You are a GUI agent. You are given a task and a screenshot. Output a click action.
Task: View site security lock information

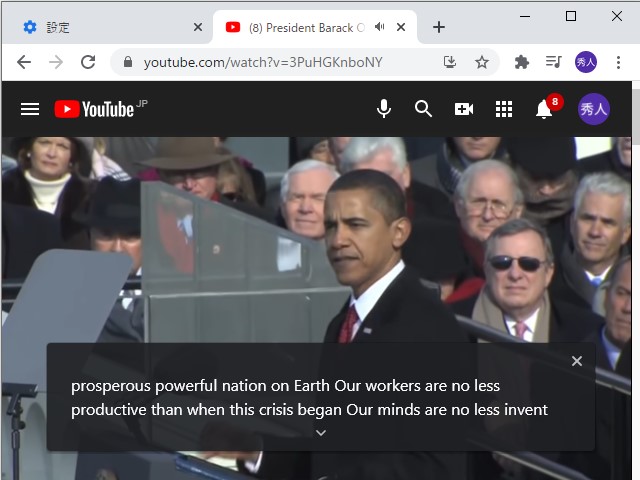pos(128,62)
